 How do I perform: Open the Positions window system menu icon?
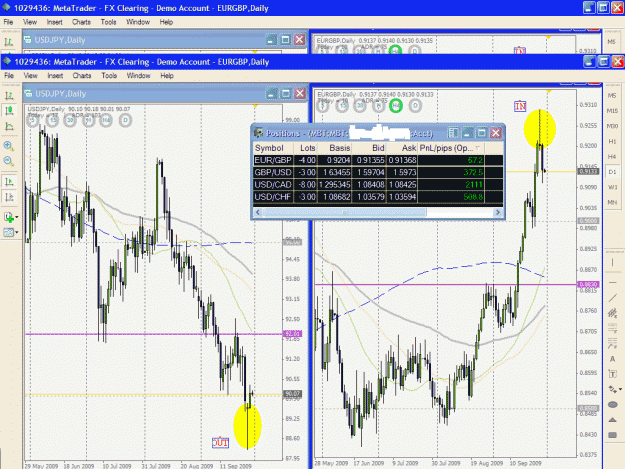coord(259,133)
